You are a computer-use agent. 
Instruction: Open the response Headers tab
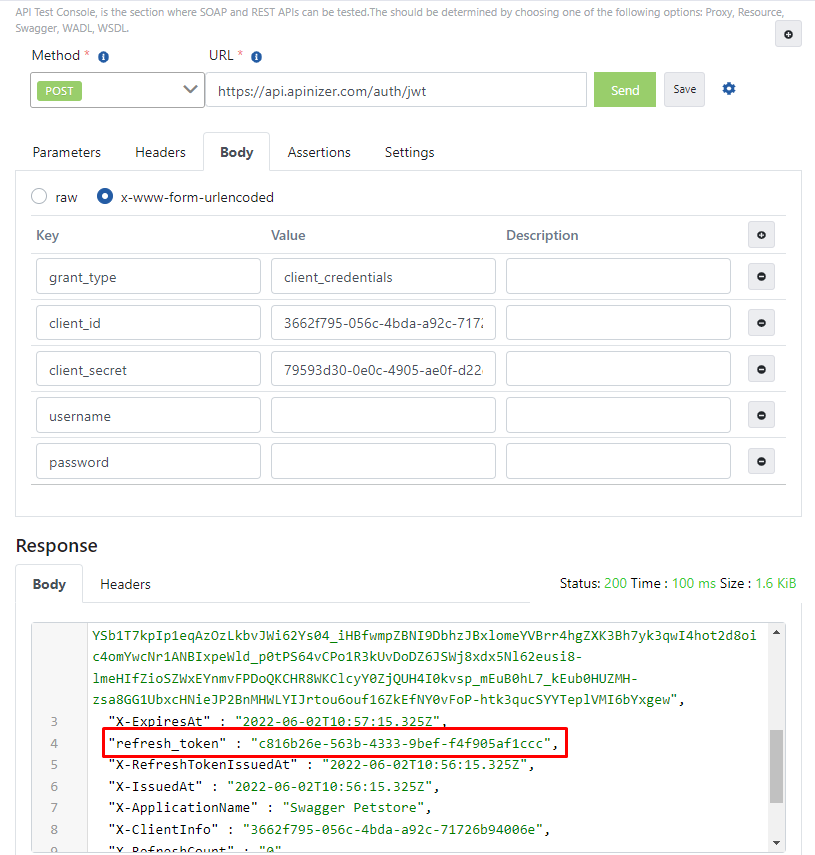(x=125, y=584)
